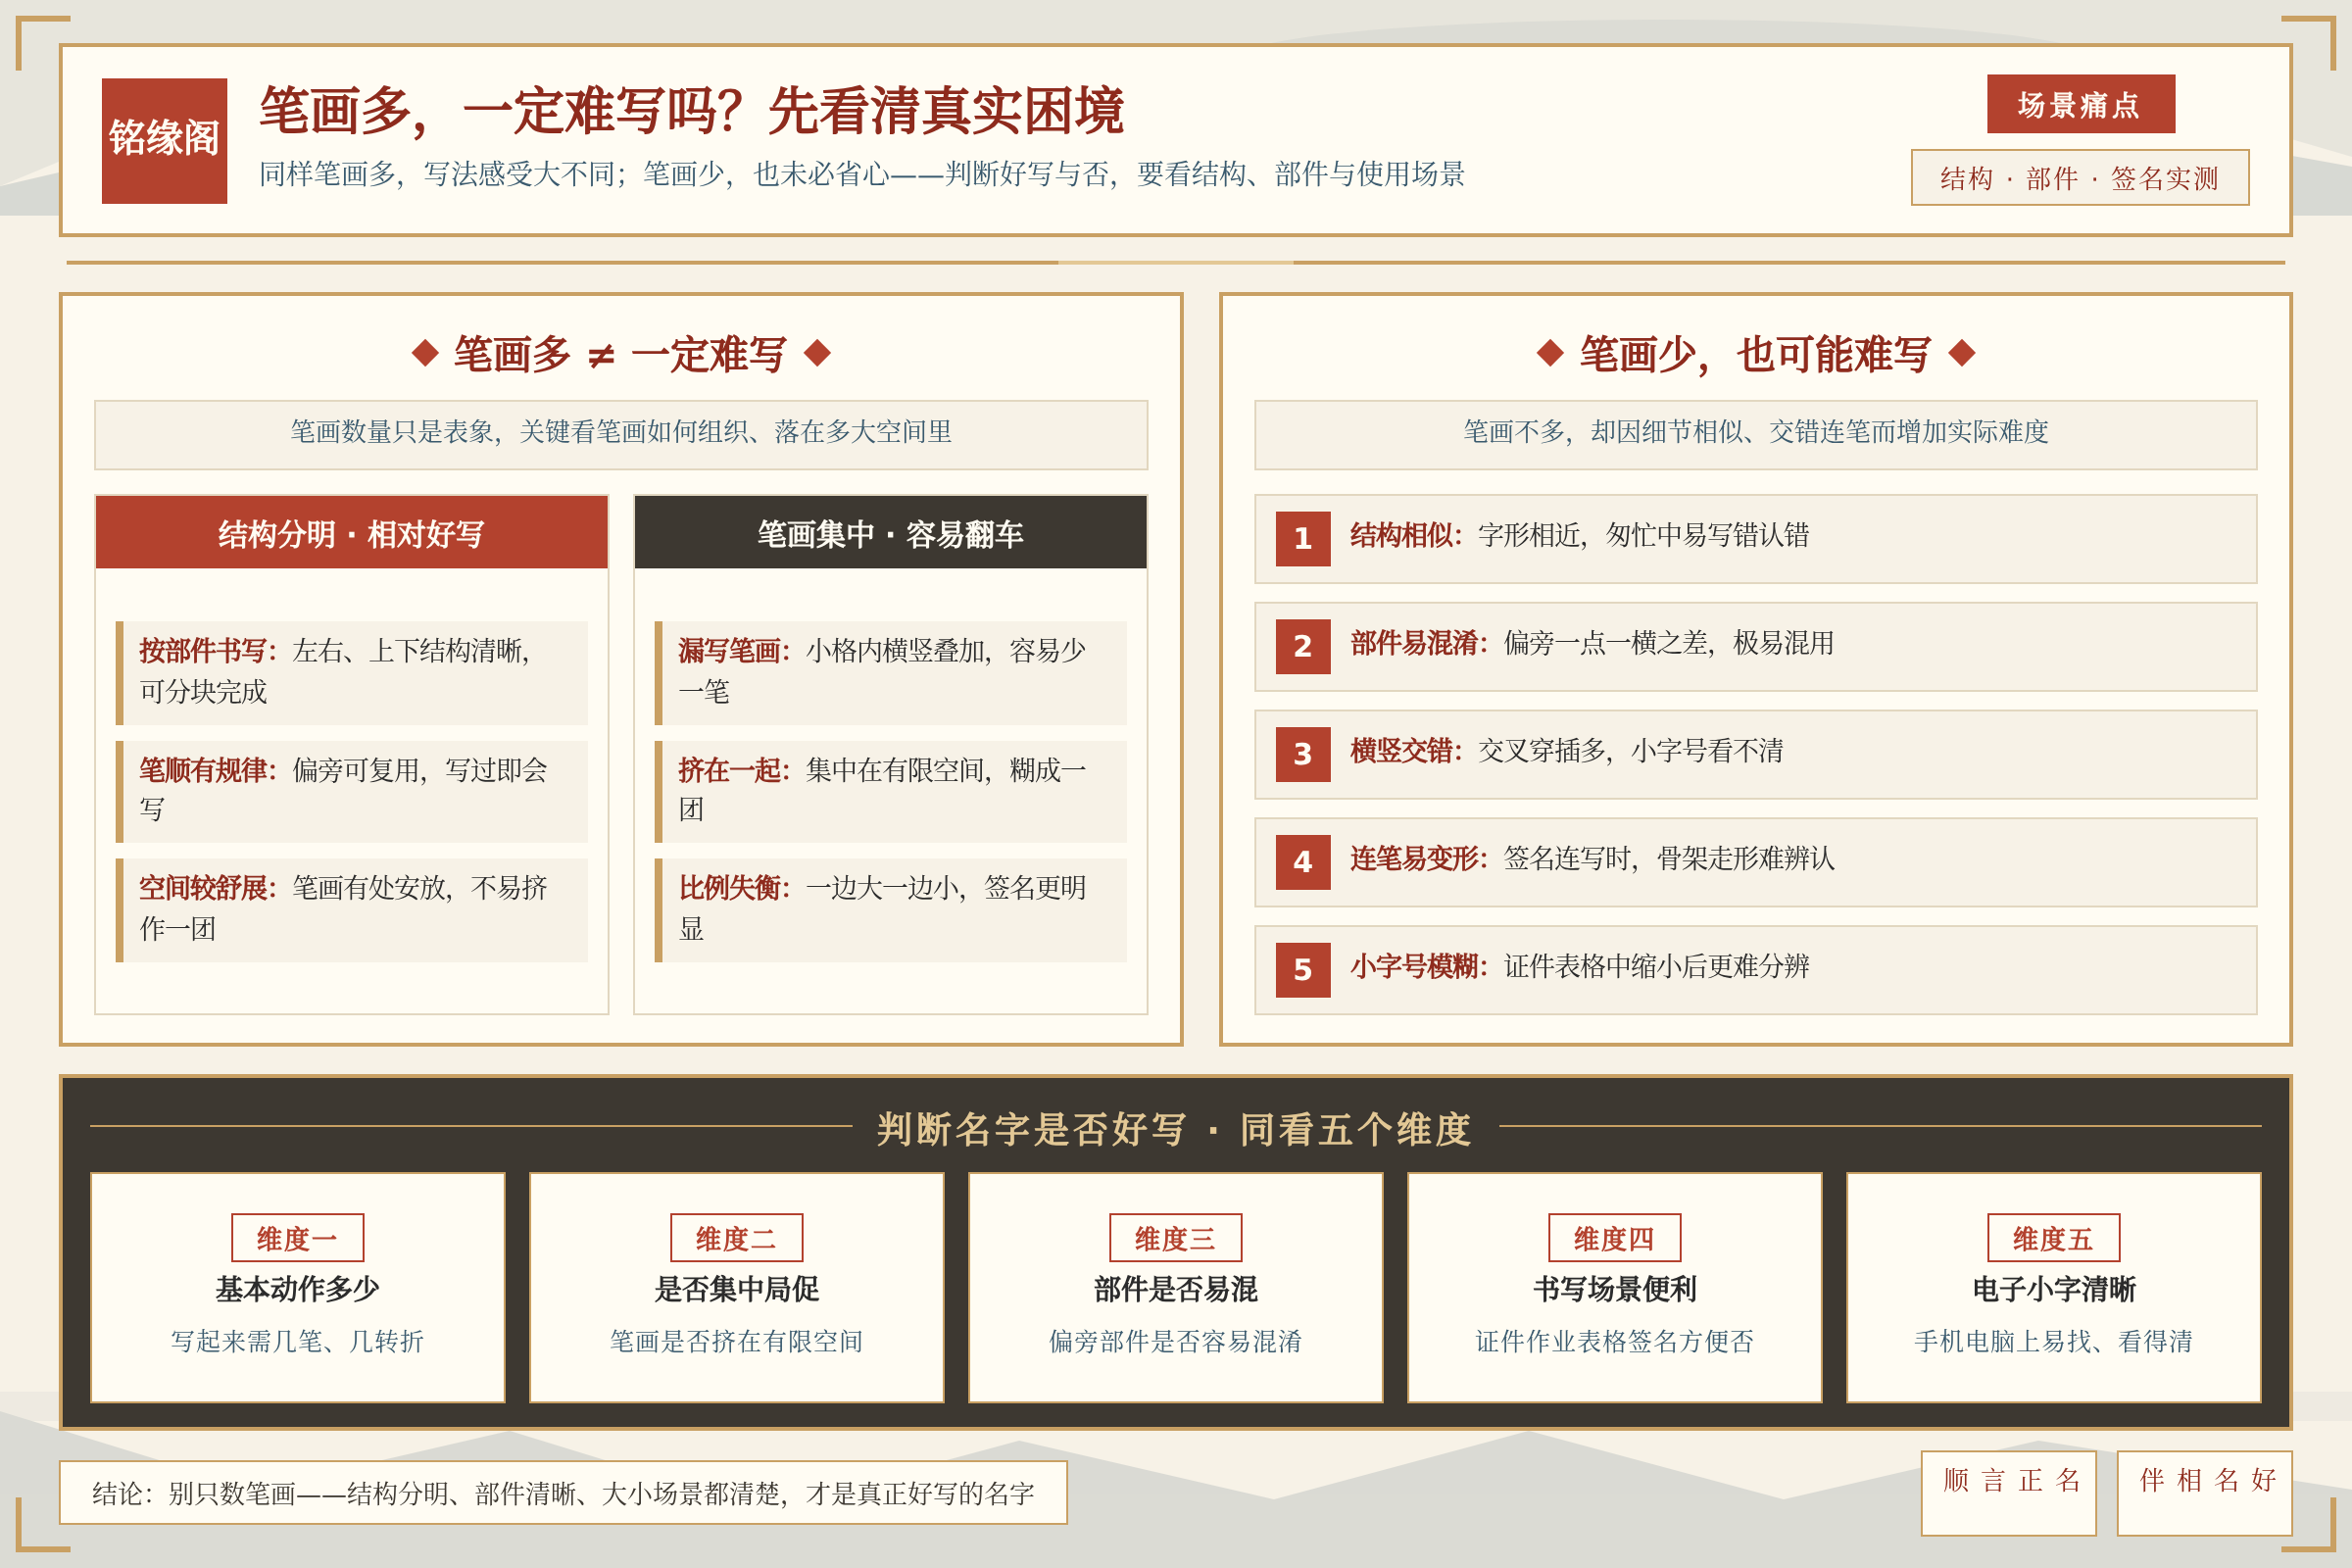Click the 空间较舒展 item
The image size is (2352, 1568).
[352, 910]
